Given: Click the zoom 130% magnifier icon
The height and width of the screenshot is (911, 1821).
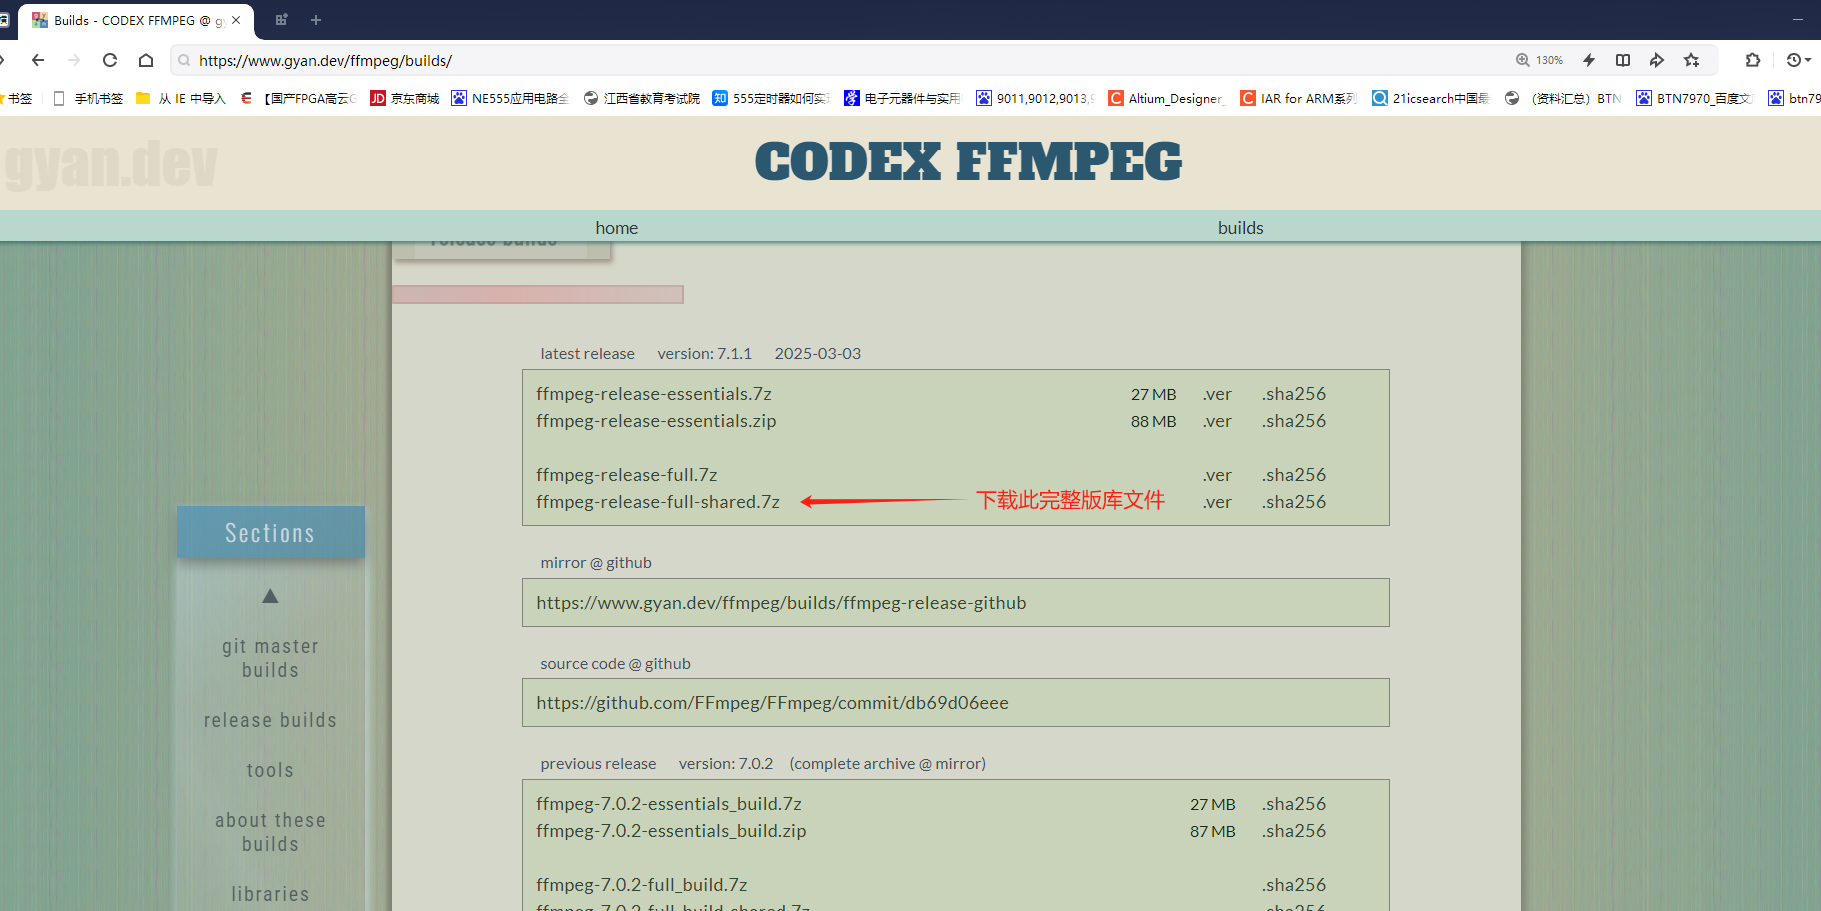Looking at the screenshot, I should 1522,60.
